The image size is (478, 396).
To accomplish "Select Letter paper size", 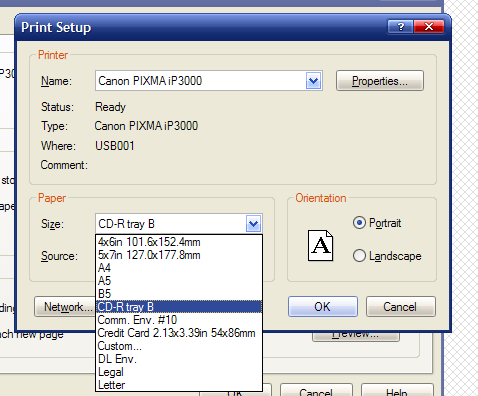I will coord(179,385).
